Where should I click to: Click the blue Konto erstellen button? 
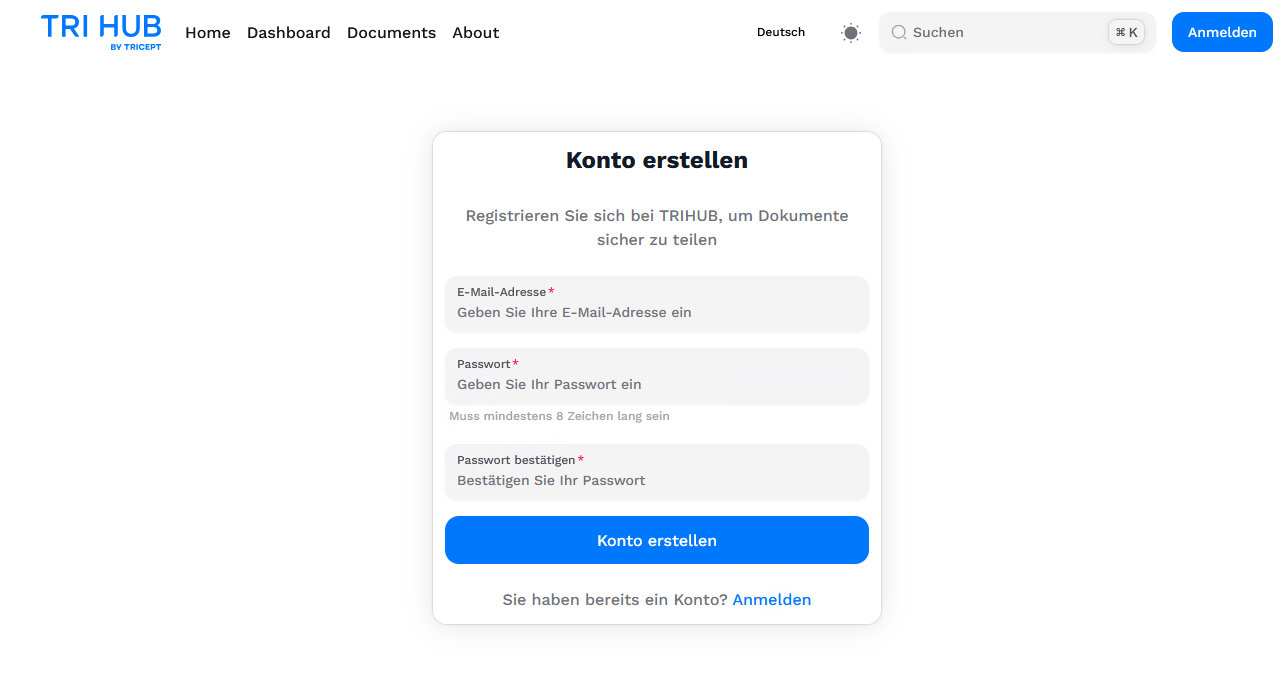pyautogui.click(x=657, y=540)
